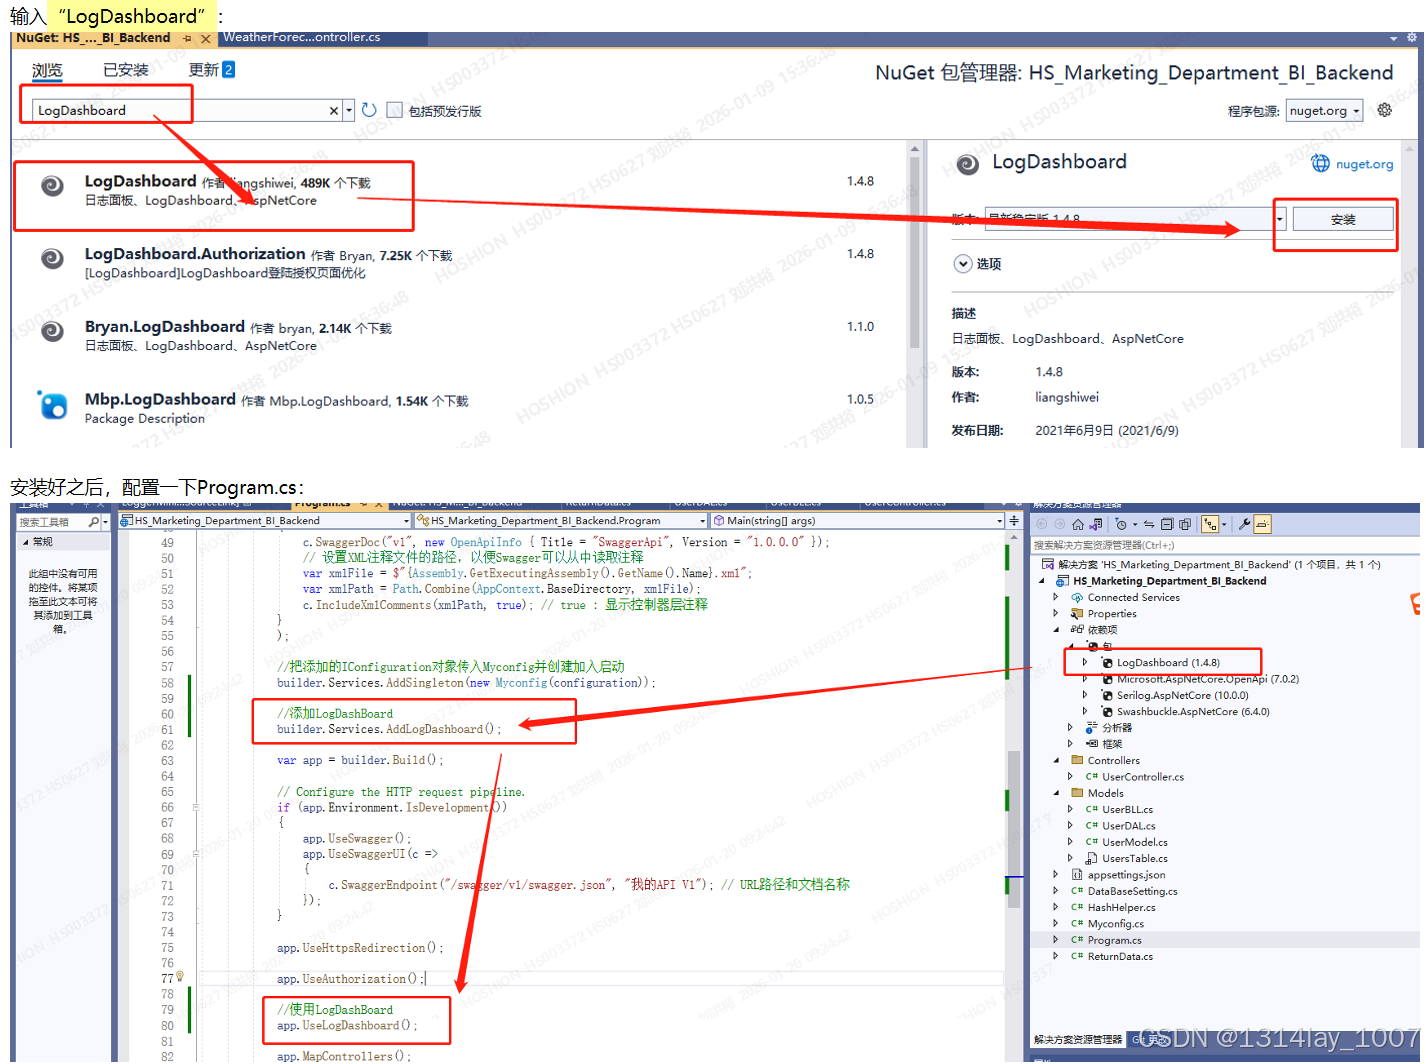Switch to the 更新 tab
Screen dimensions: 1426x1064
click(211, 70)
